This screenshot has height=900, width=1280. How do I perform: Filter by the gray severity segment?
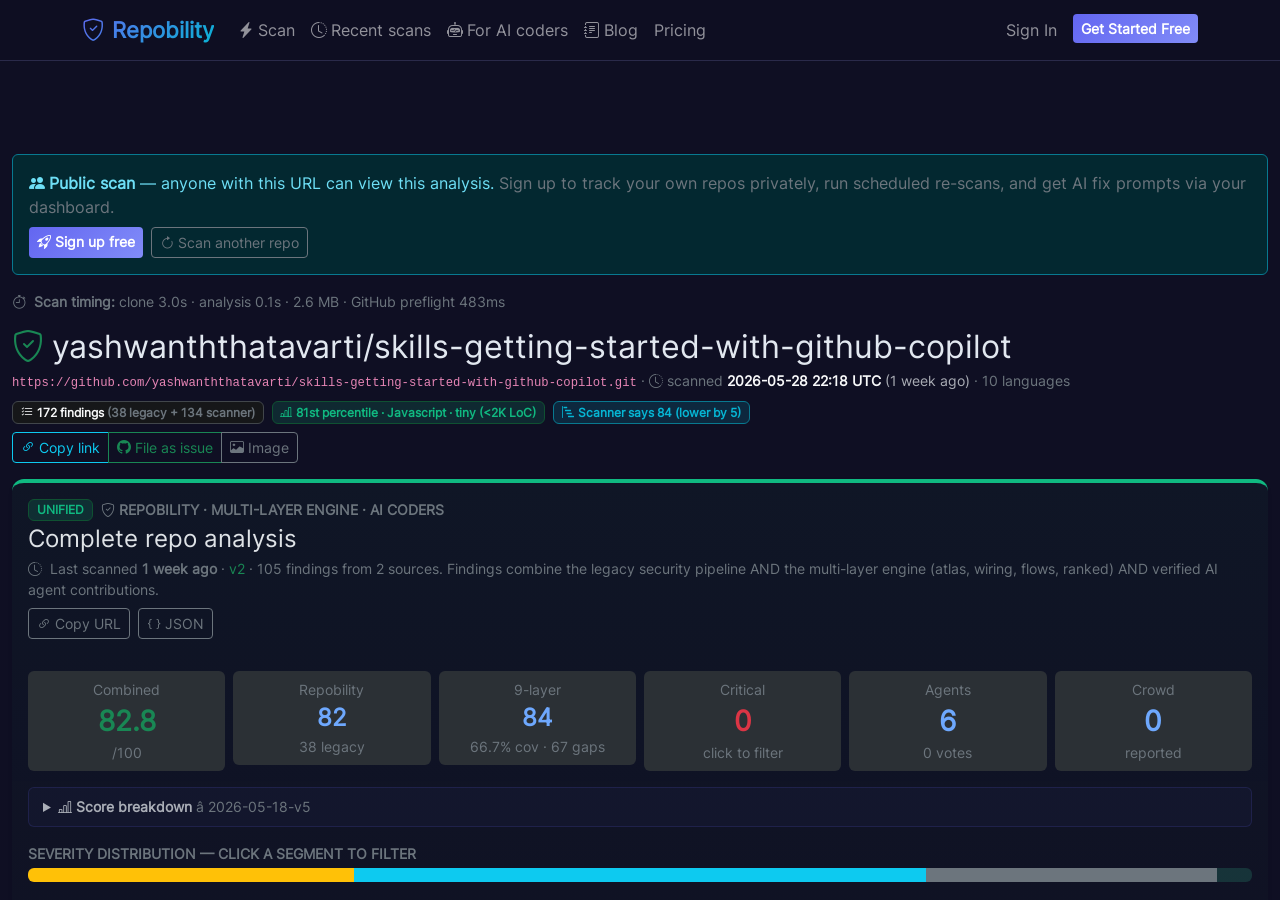[x=1071, y=875]
